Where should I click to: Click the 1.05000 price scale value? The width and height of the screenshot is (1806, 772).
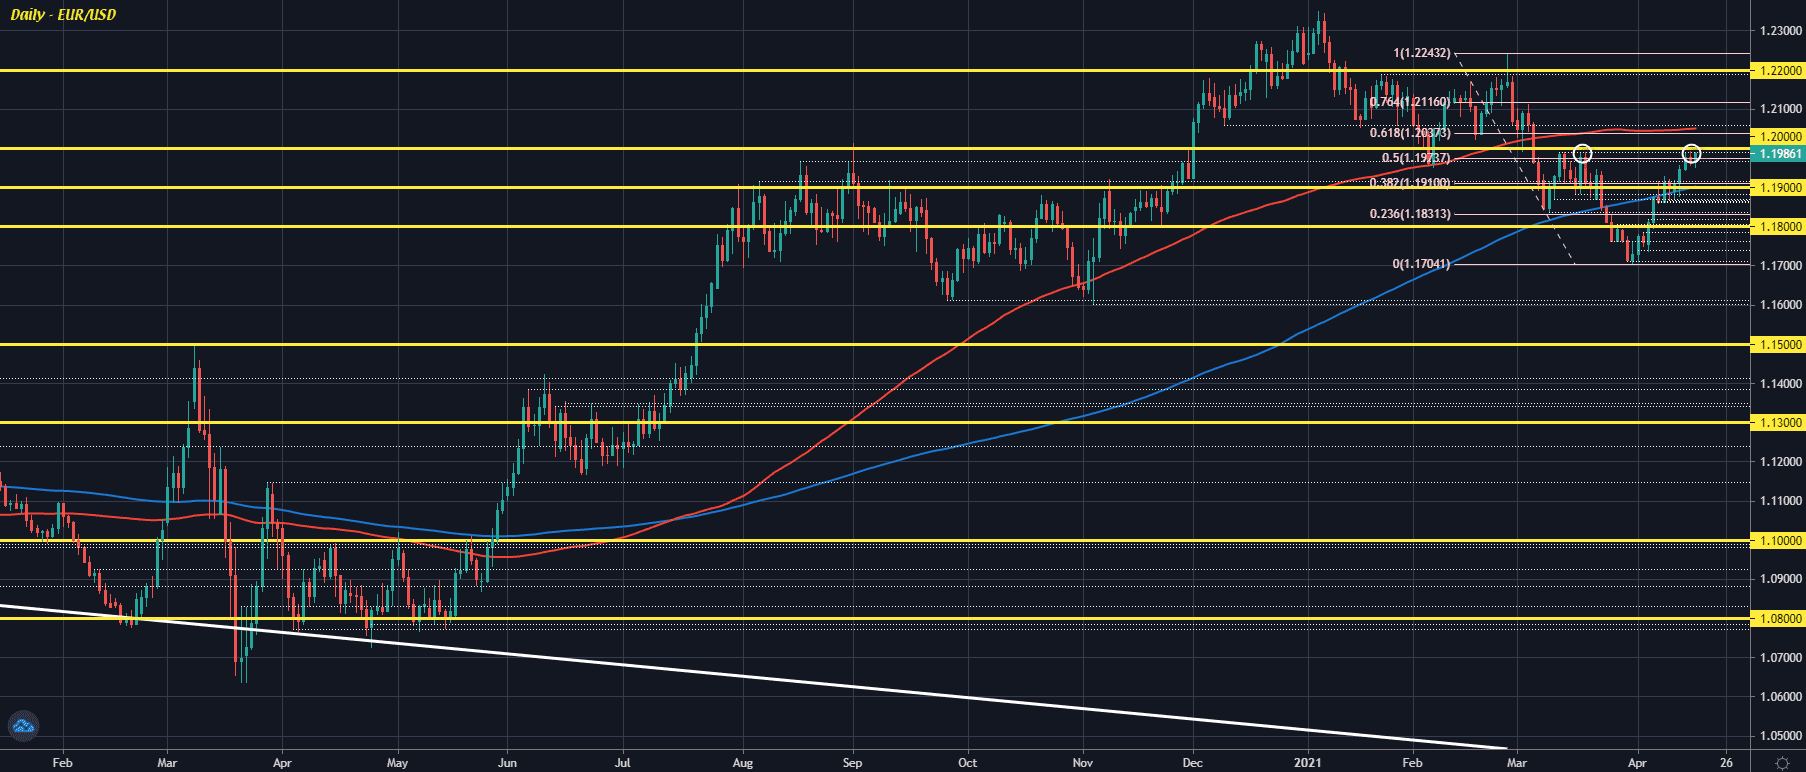pos(1781,736)
